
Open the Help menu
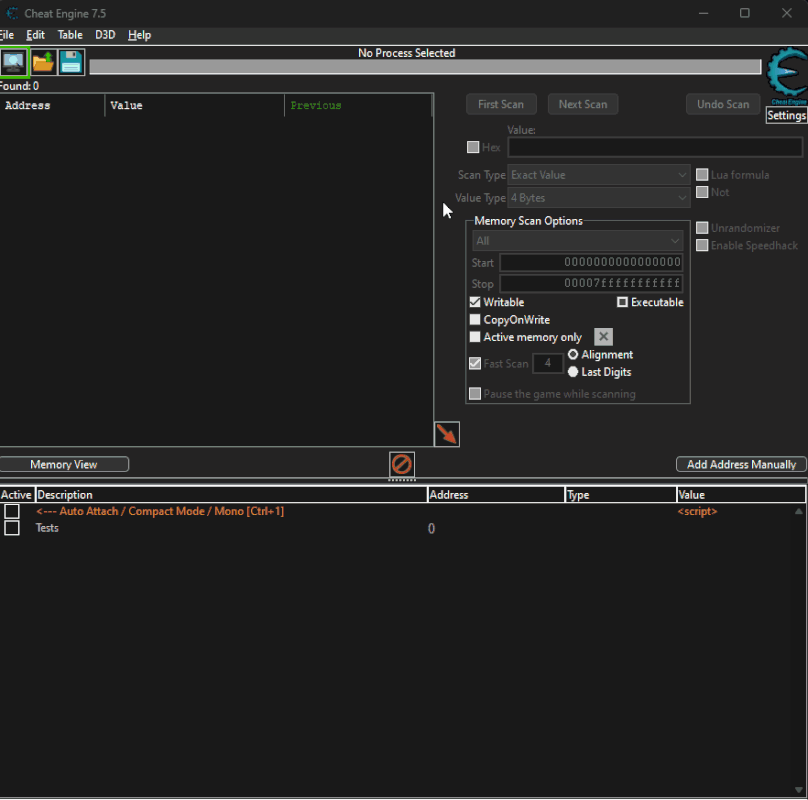click(x=139, y=35)
